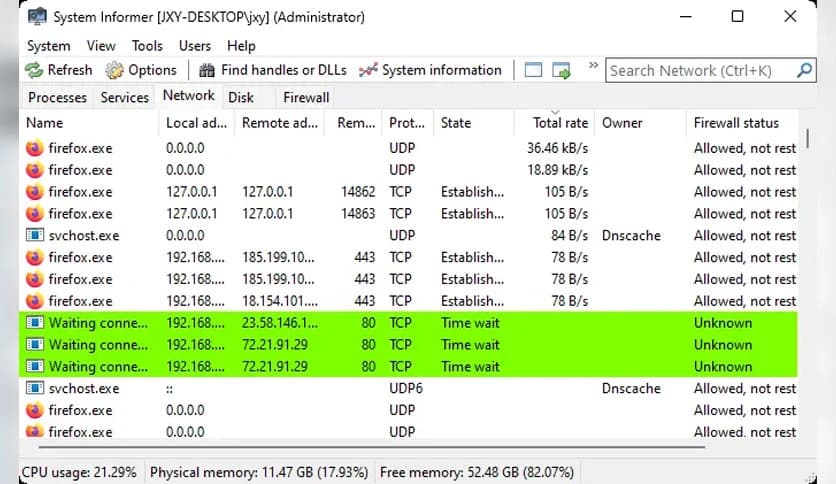Image resolution: width=836 pixels, height=484 pixels.
Task: Sort by Remote address column header
Action: pos(279,123)
